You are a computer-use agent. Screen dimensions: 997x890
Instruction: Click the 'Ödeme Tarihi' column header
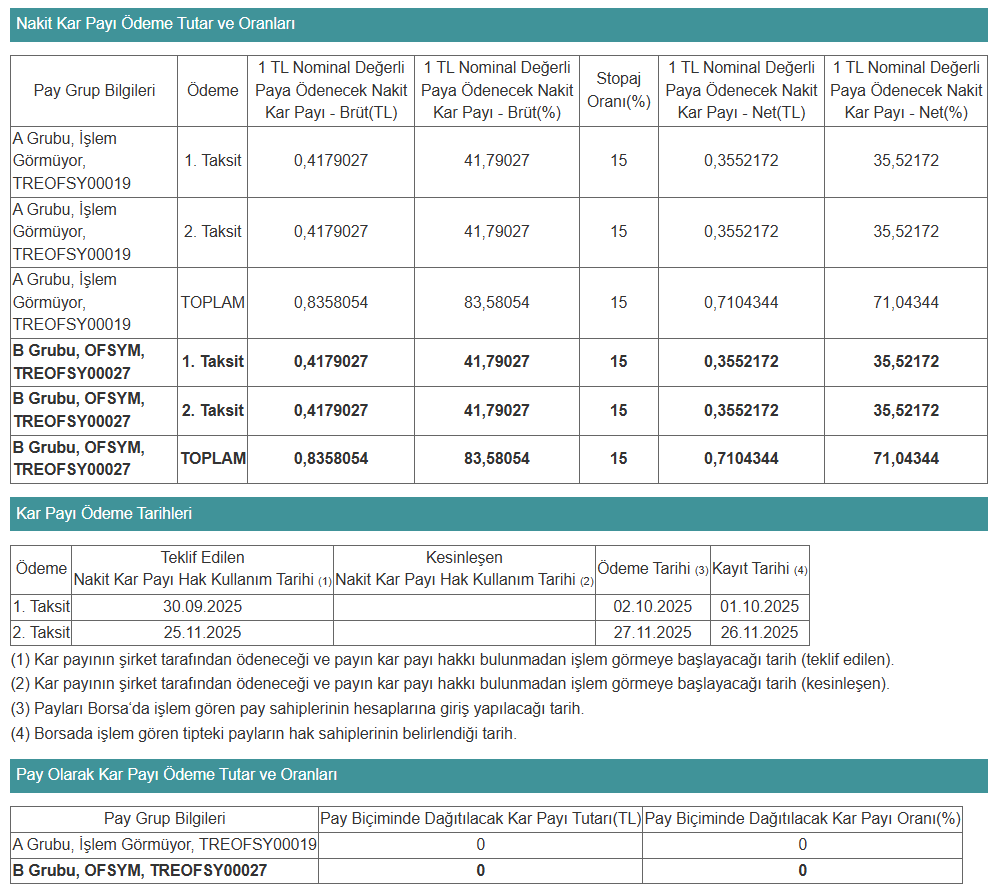tap(652, 569)
